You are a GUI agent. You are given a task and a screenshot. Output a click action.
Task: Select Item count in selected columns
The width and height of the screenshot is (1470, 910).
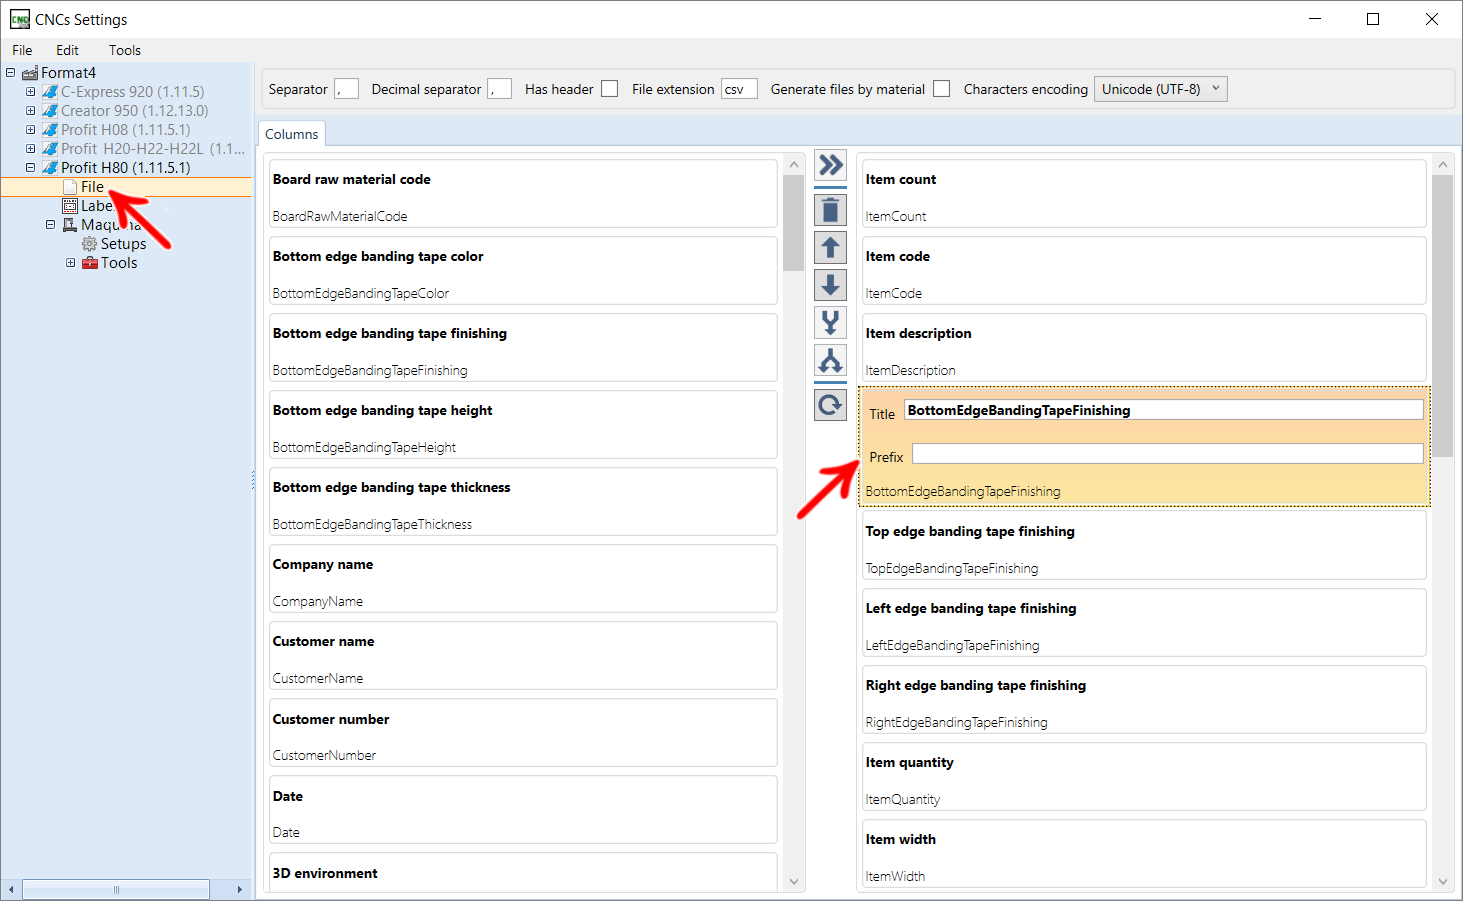coord(1144,194)
